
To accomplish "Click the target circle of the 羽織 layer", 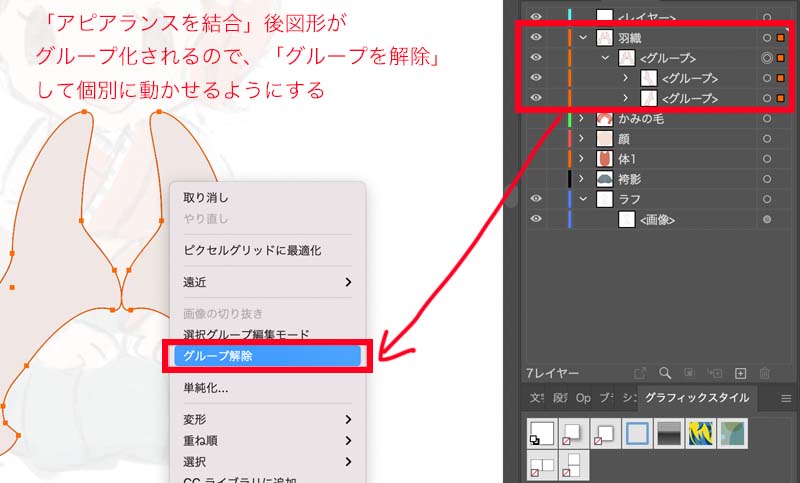I will (767, 38).
